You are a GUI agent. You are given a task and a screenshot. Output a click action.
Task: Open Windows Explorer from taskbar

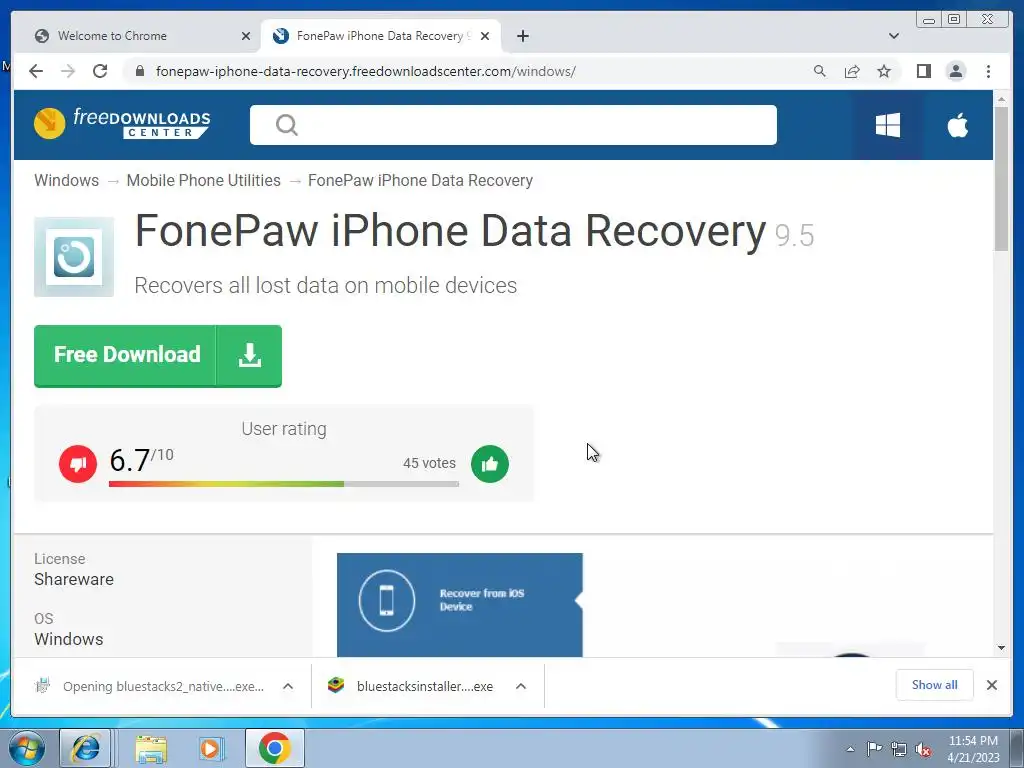click(x=151, y=748)
